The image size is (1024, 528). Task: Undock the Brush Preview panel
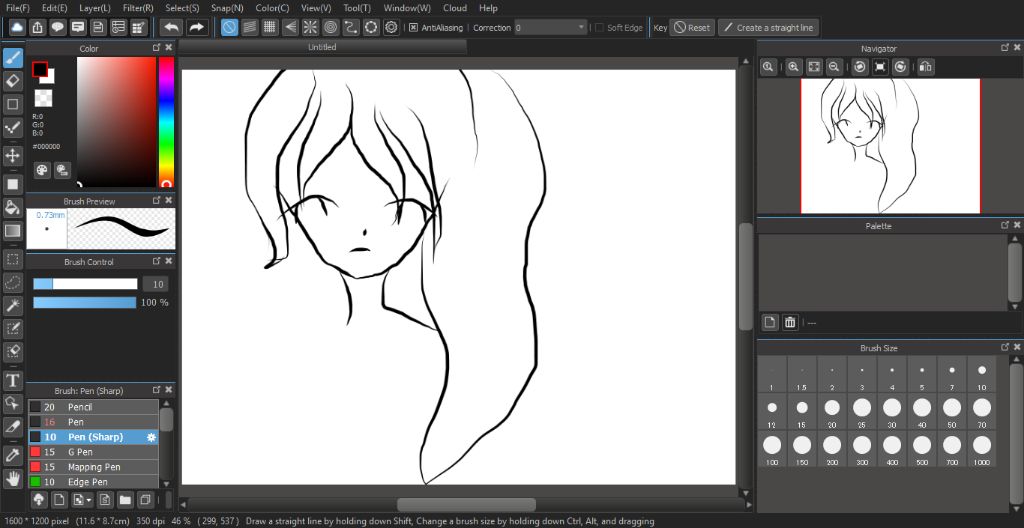[156, 201]
